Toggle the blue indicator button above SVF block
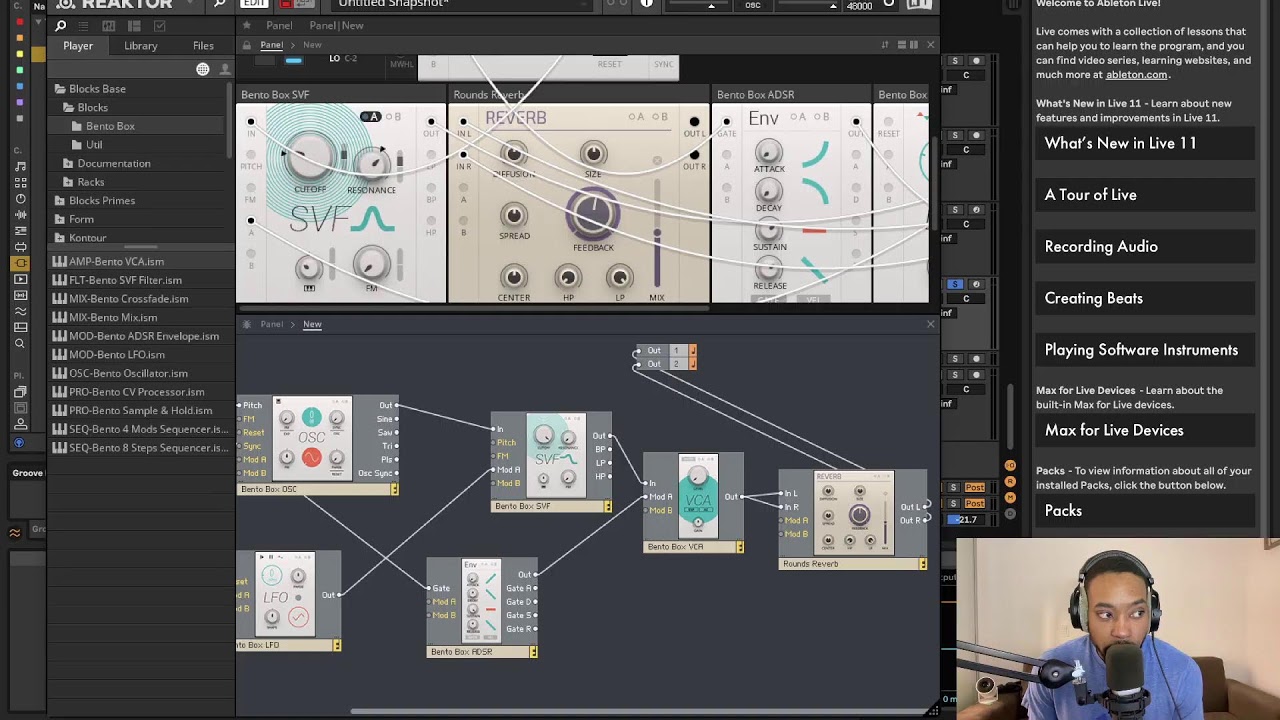The image size is (1280, 720). [x=293, y=60]
